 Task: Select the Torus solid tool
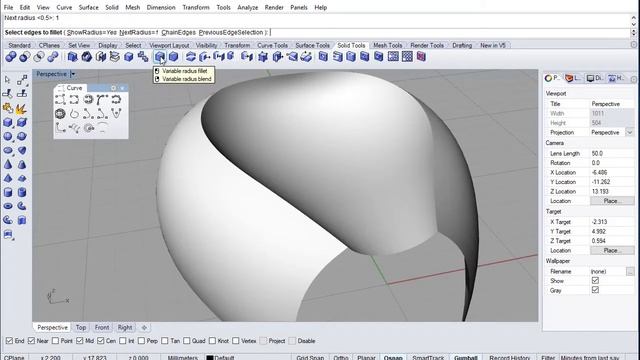pyautogui.click(x=7, y=206)
